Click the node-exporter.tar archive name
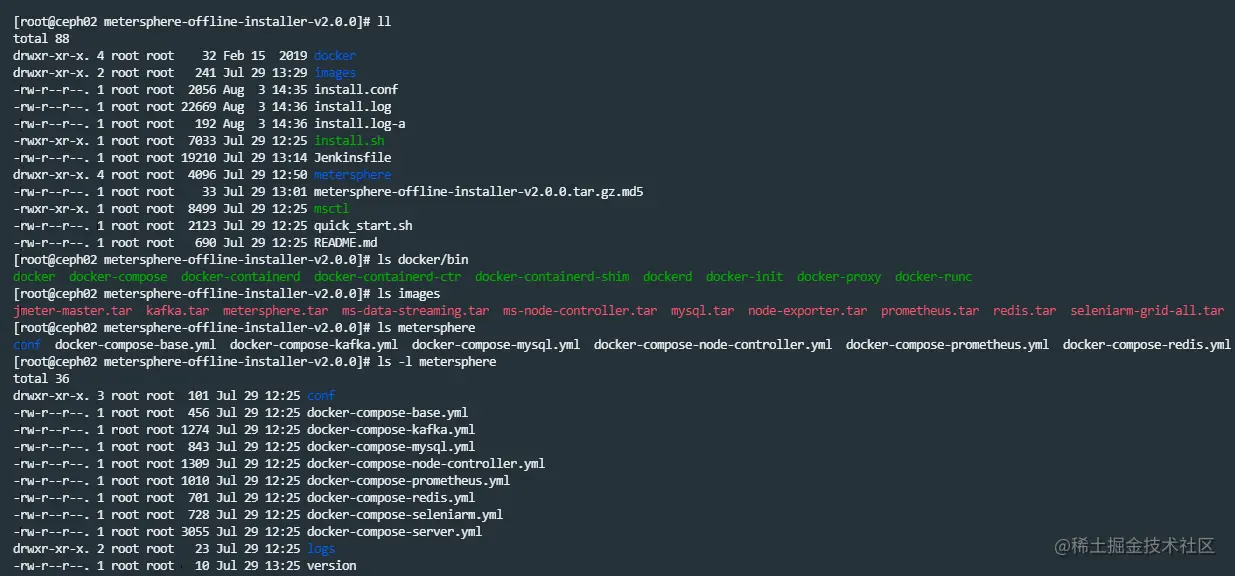This screenshot has height=576, width=1235. [x=807, y=311]
